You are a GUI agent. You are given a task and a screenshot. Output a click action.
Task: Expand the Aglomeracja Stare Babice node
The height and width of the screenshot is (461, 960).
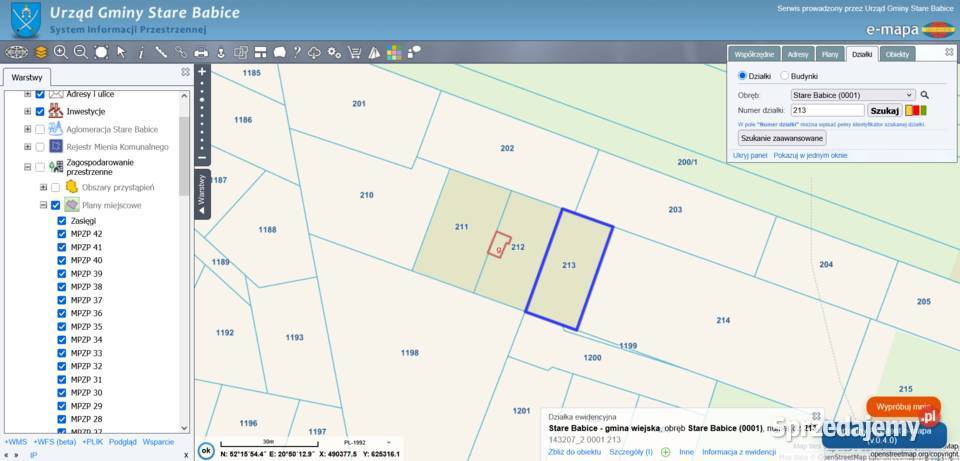28,129
